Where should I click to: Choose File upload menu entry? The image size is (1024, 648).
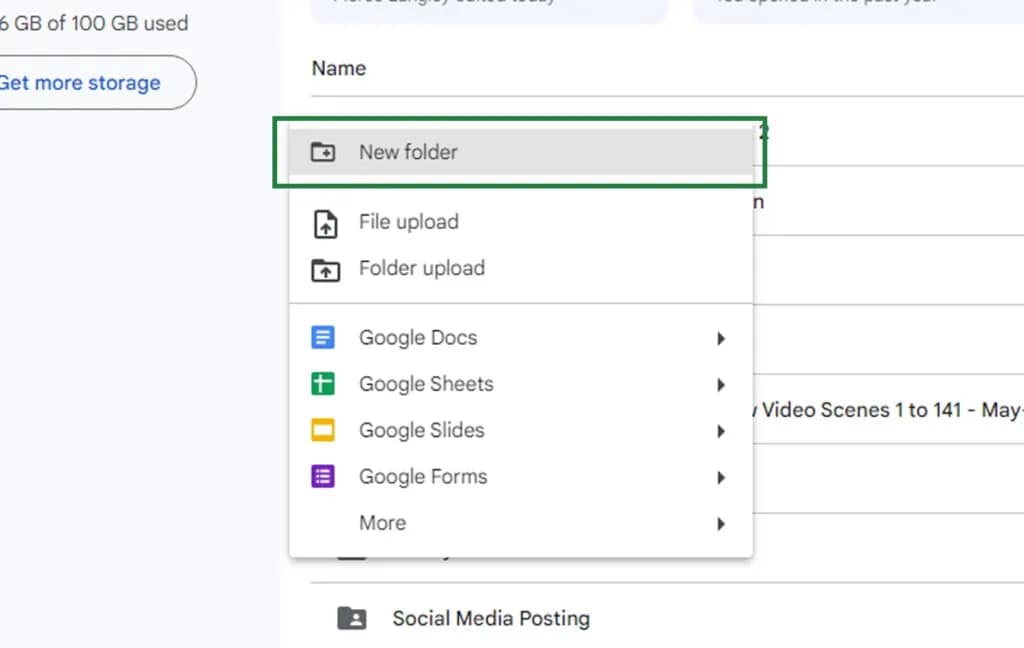coord(520,222)
